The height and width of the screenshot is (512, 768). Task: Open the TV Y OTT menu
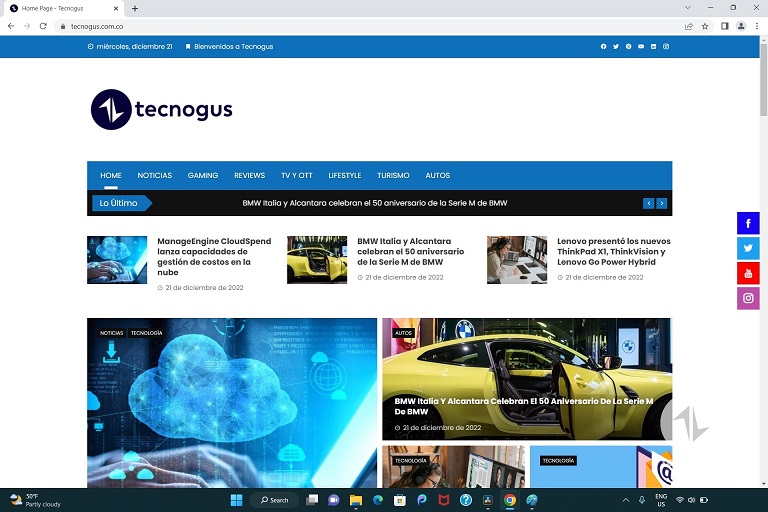297,175
